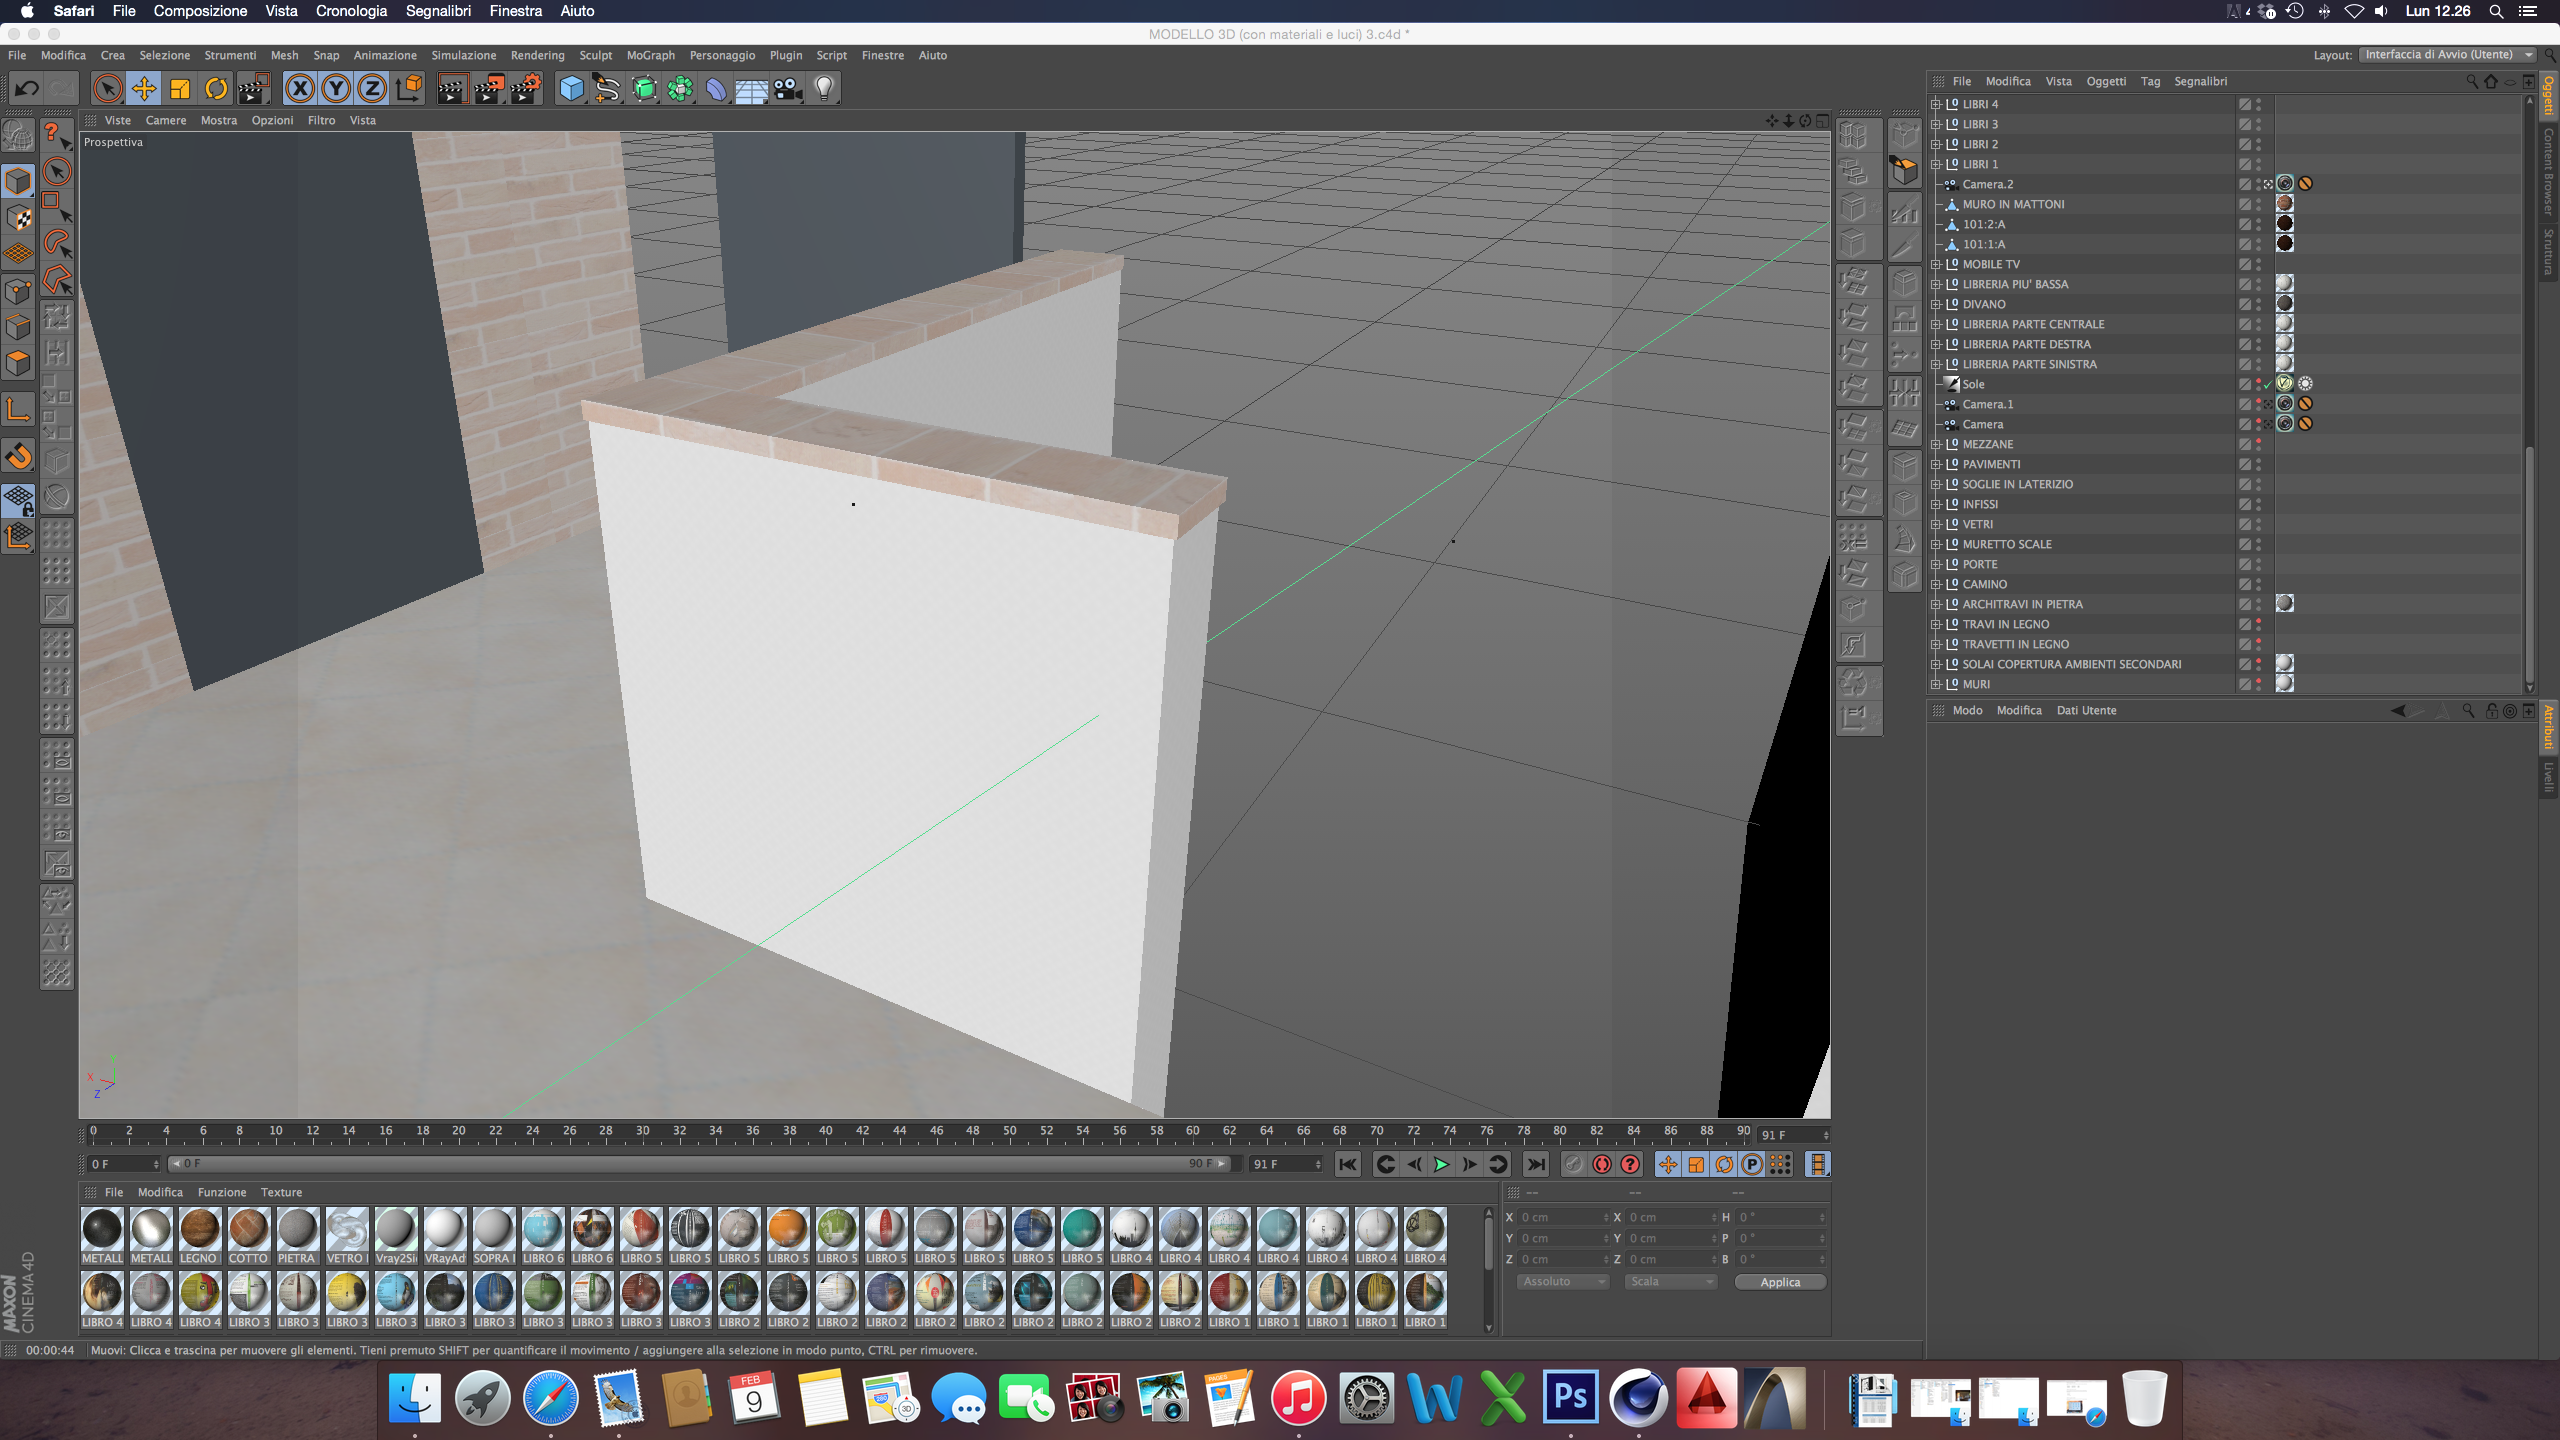Open Render to Picture Viewer icon
Screen dimensions: 2560x1440
tap(489, 89)
